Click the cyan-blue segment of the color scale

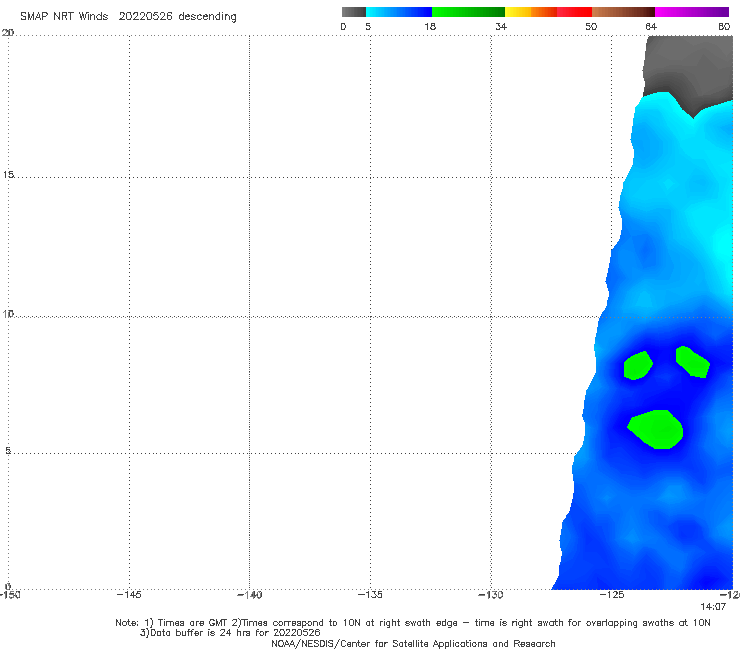pyautogui.click(x=399, y=12)
